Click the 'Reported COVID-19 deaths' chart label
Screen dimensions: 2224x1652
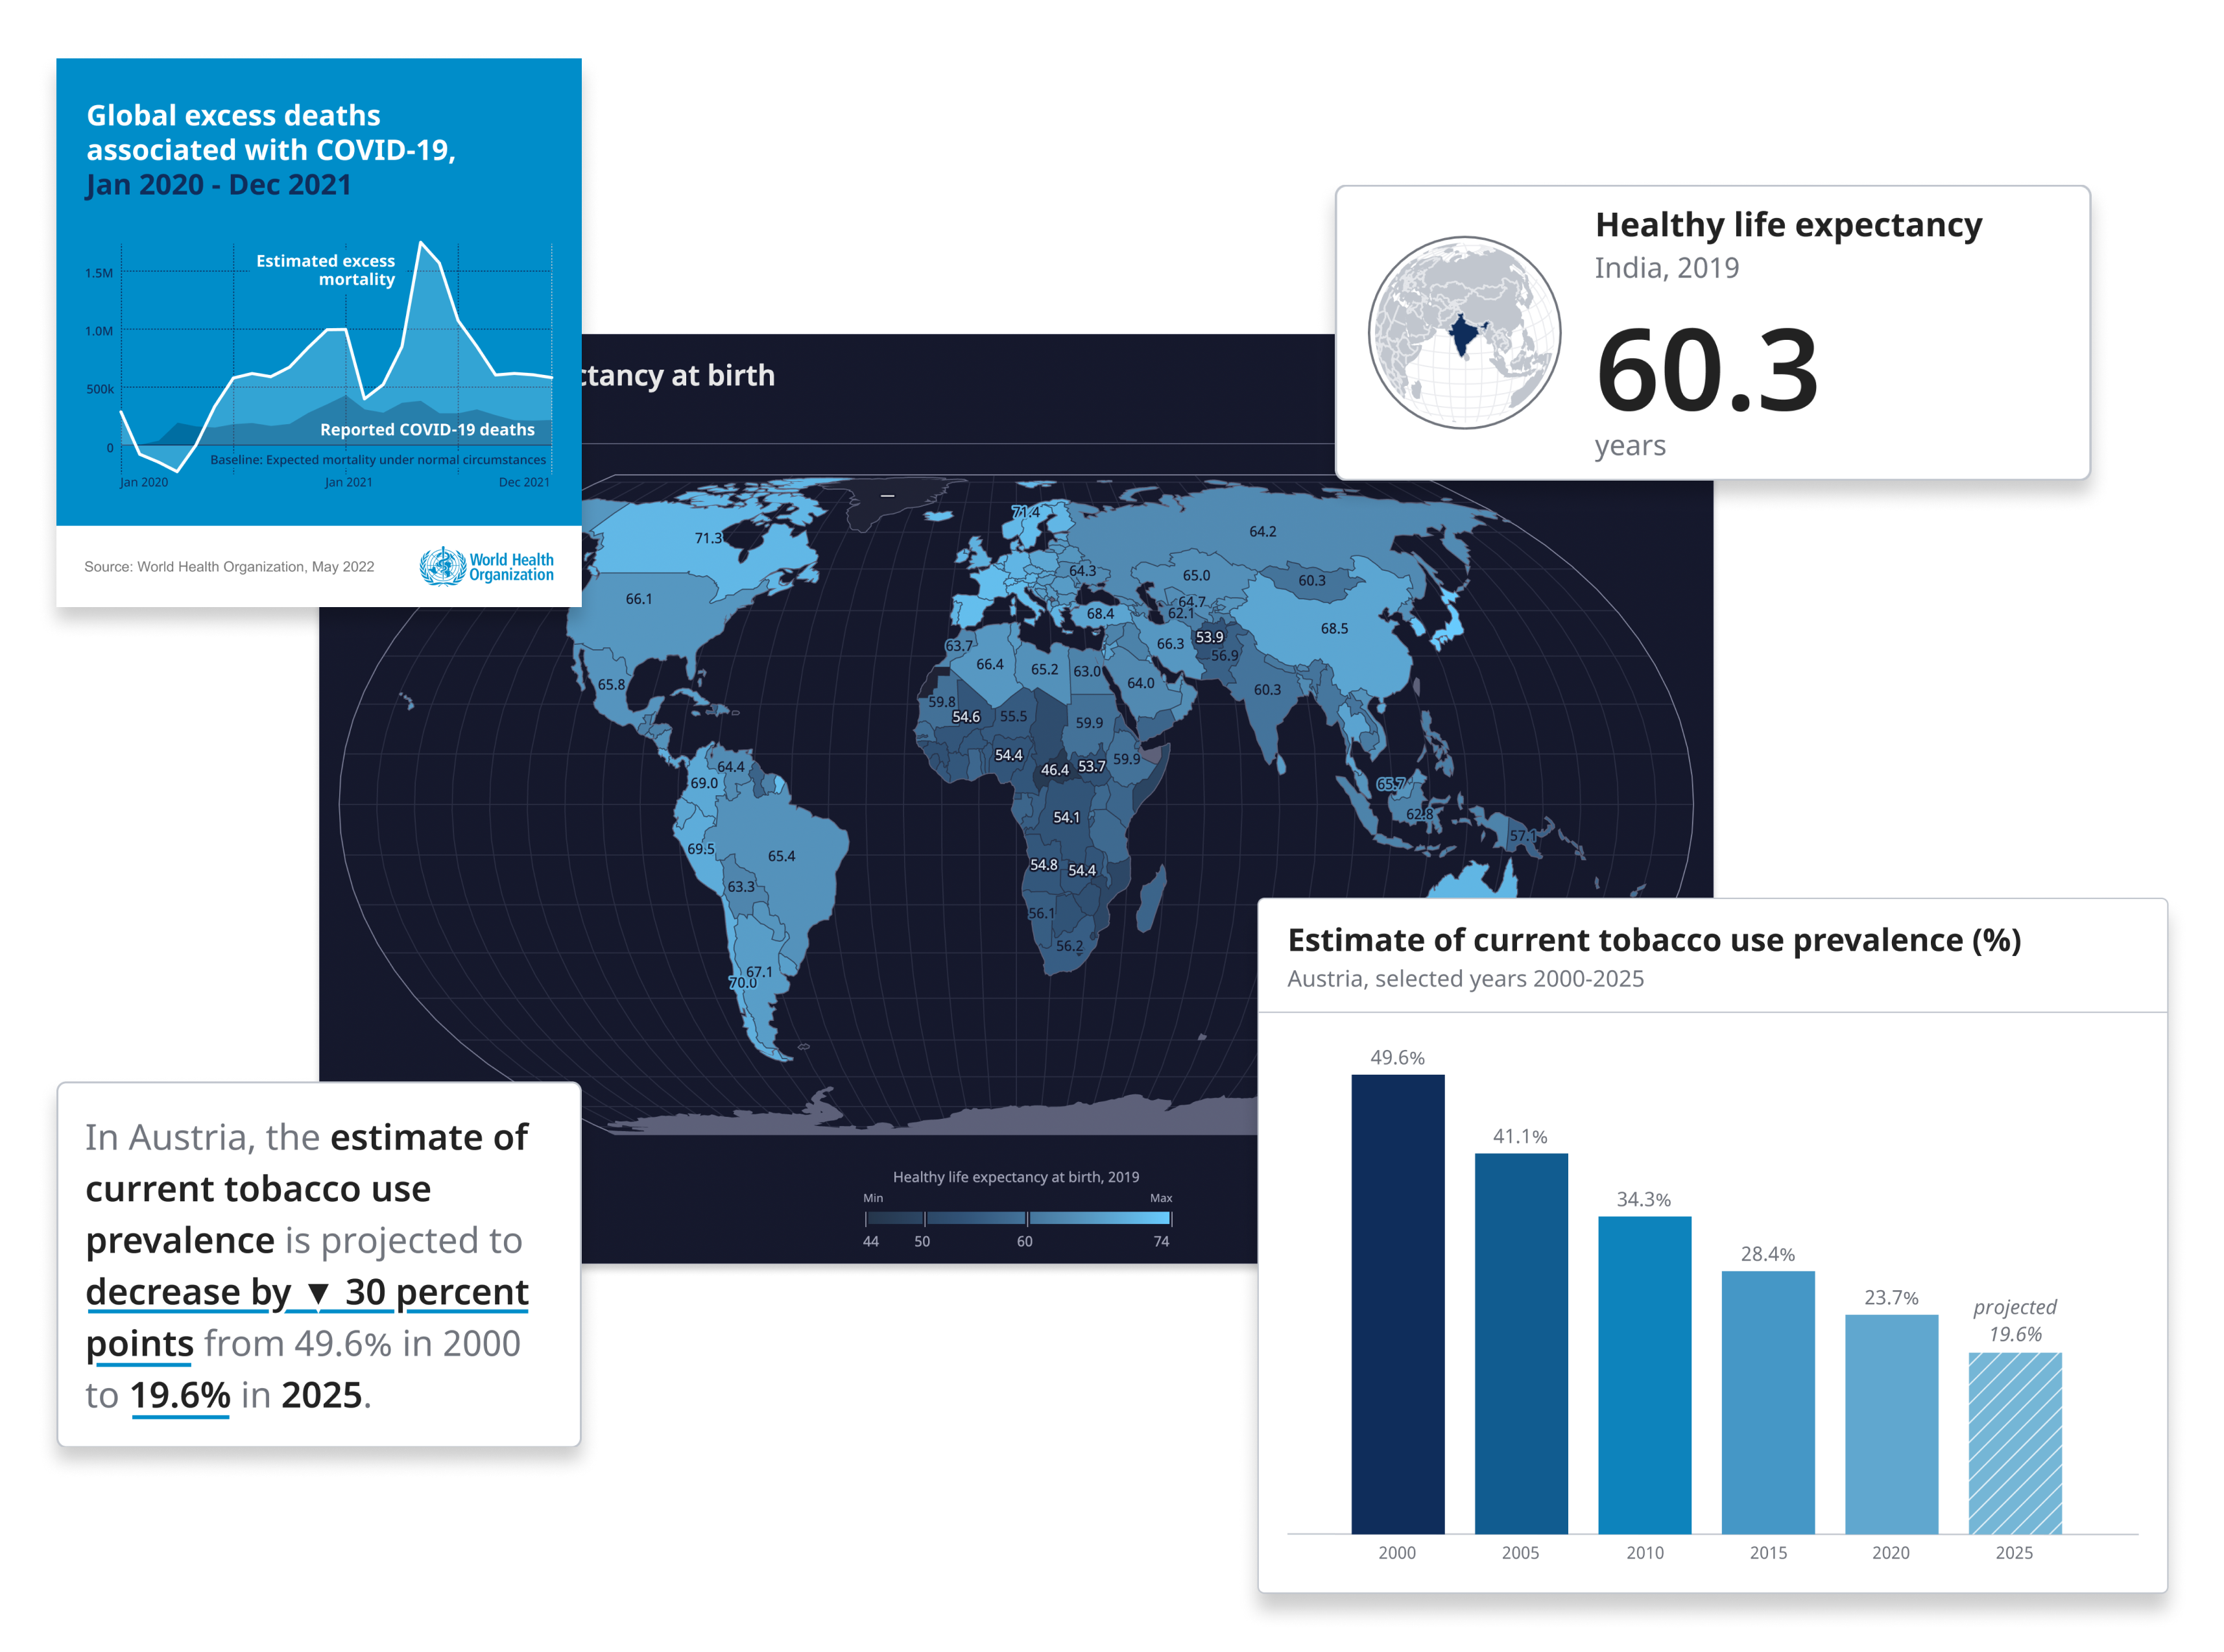427,430
